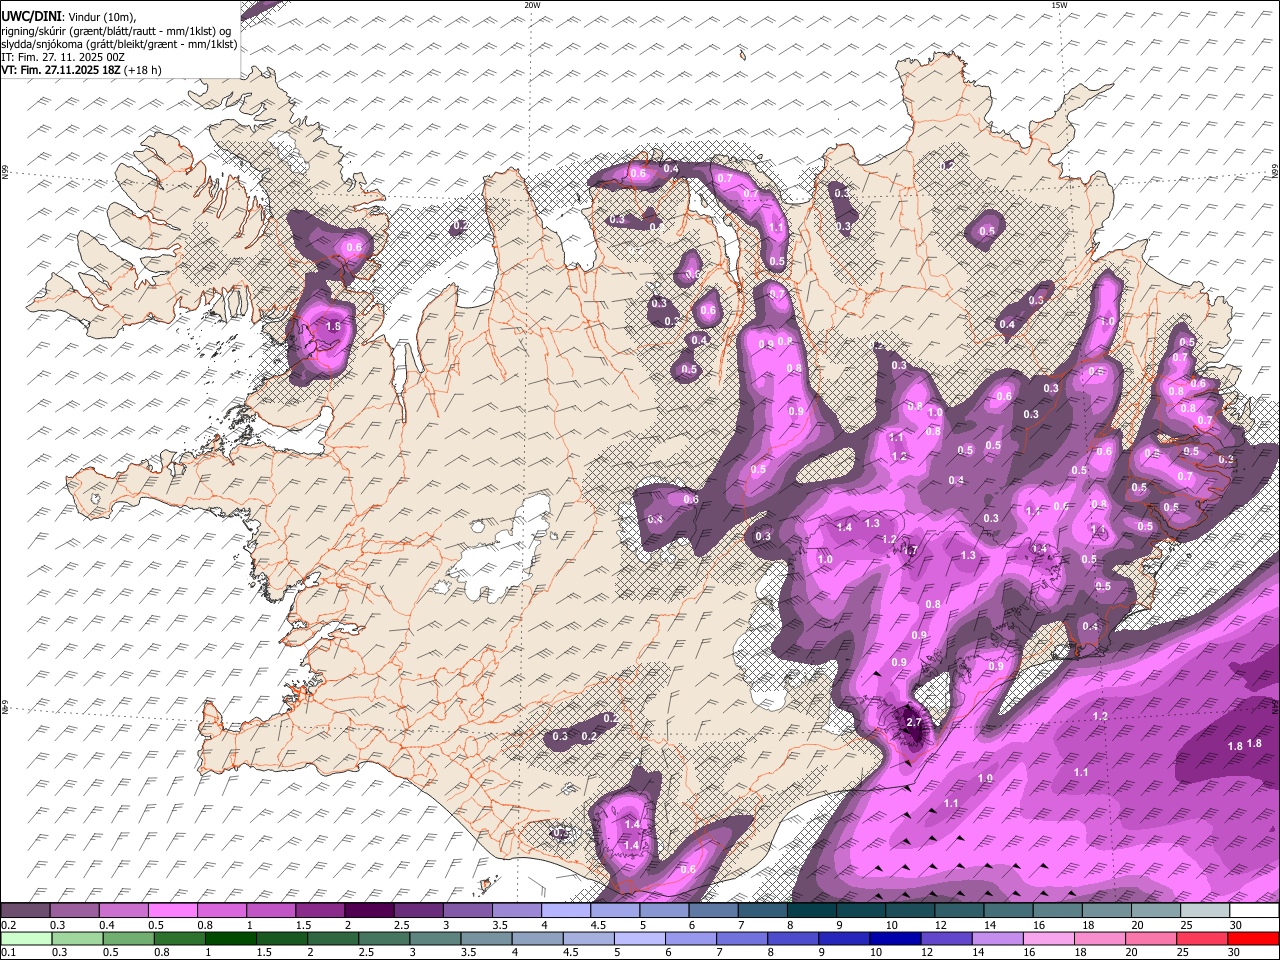Click the violet rain swatch between 12 and 14

[x=946, y=939]
